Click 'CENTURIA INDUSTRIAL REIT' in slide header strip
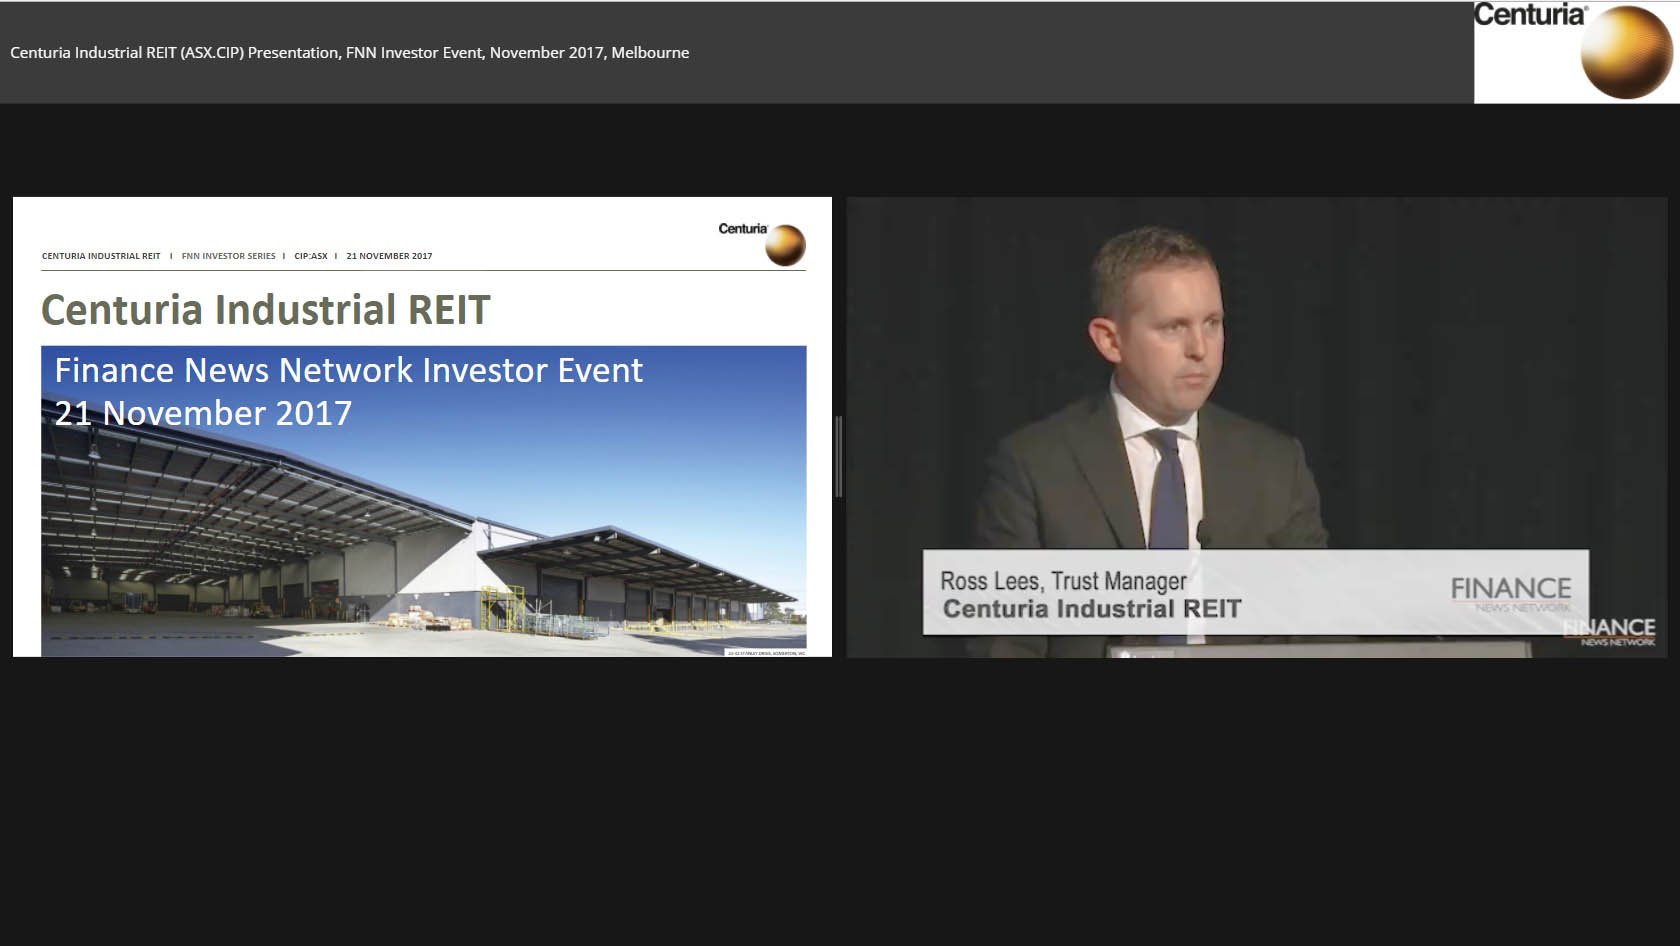The height and width of the screenshot is (946, 1680). [x=101, y=256]
